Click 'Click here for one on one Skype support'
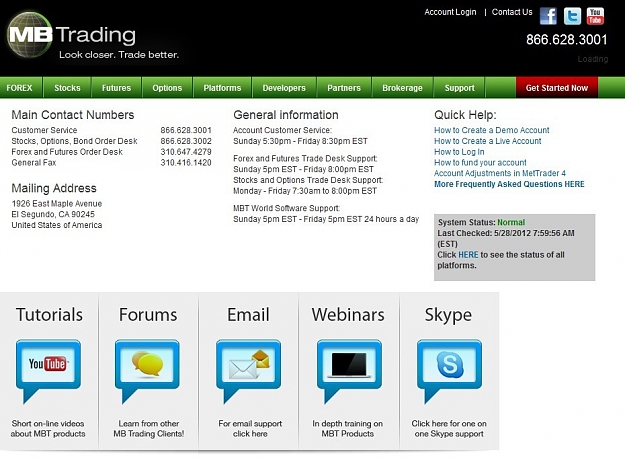Screen dimensions: 625x460 coord(449,429)
